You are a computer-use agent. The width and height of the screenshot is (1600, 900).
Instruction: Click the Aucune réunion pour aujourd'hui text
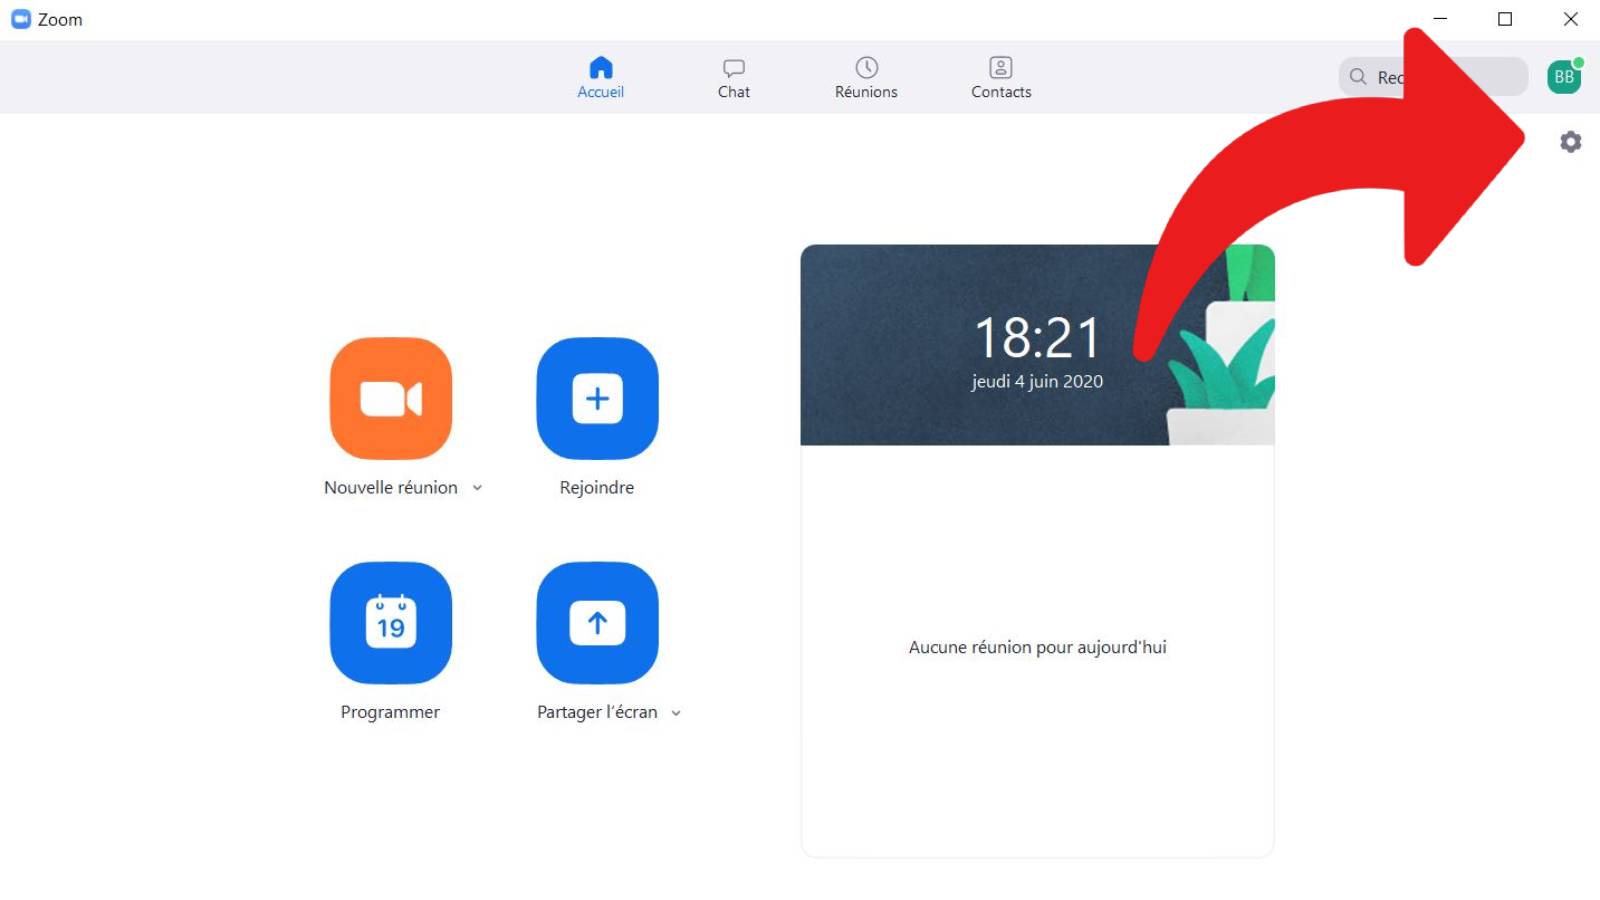pos(1037,647)
